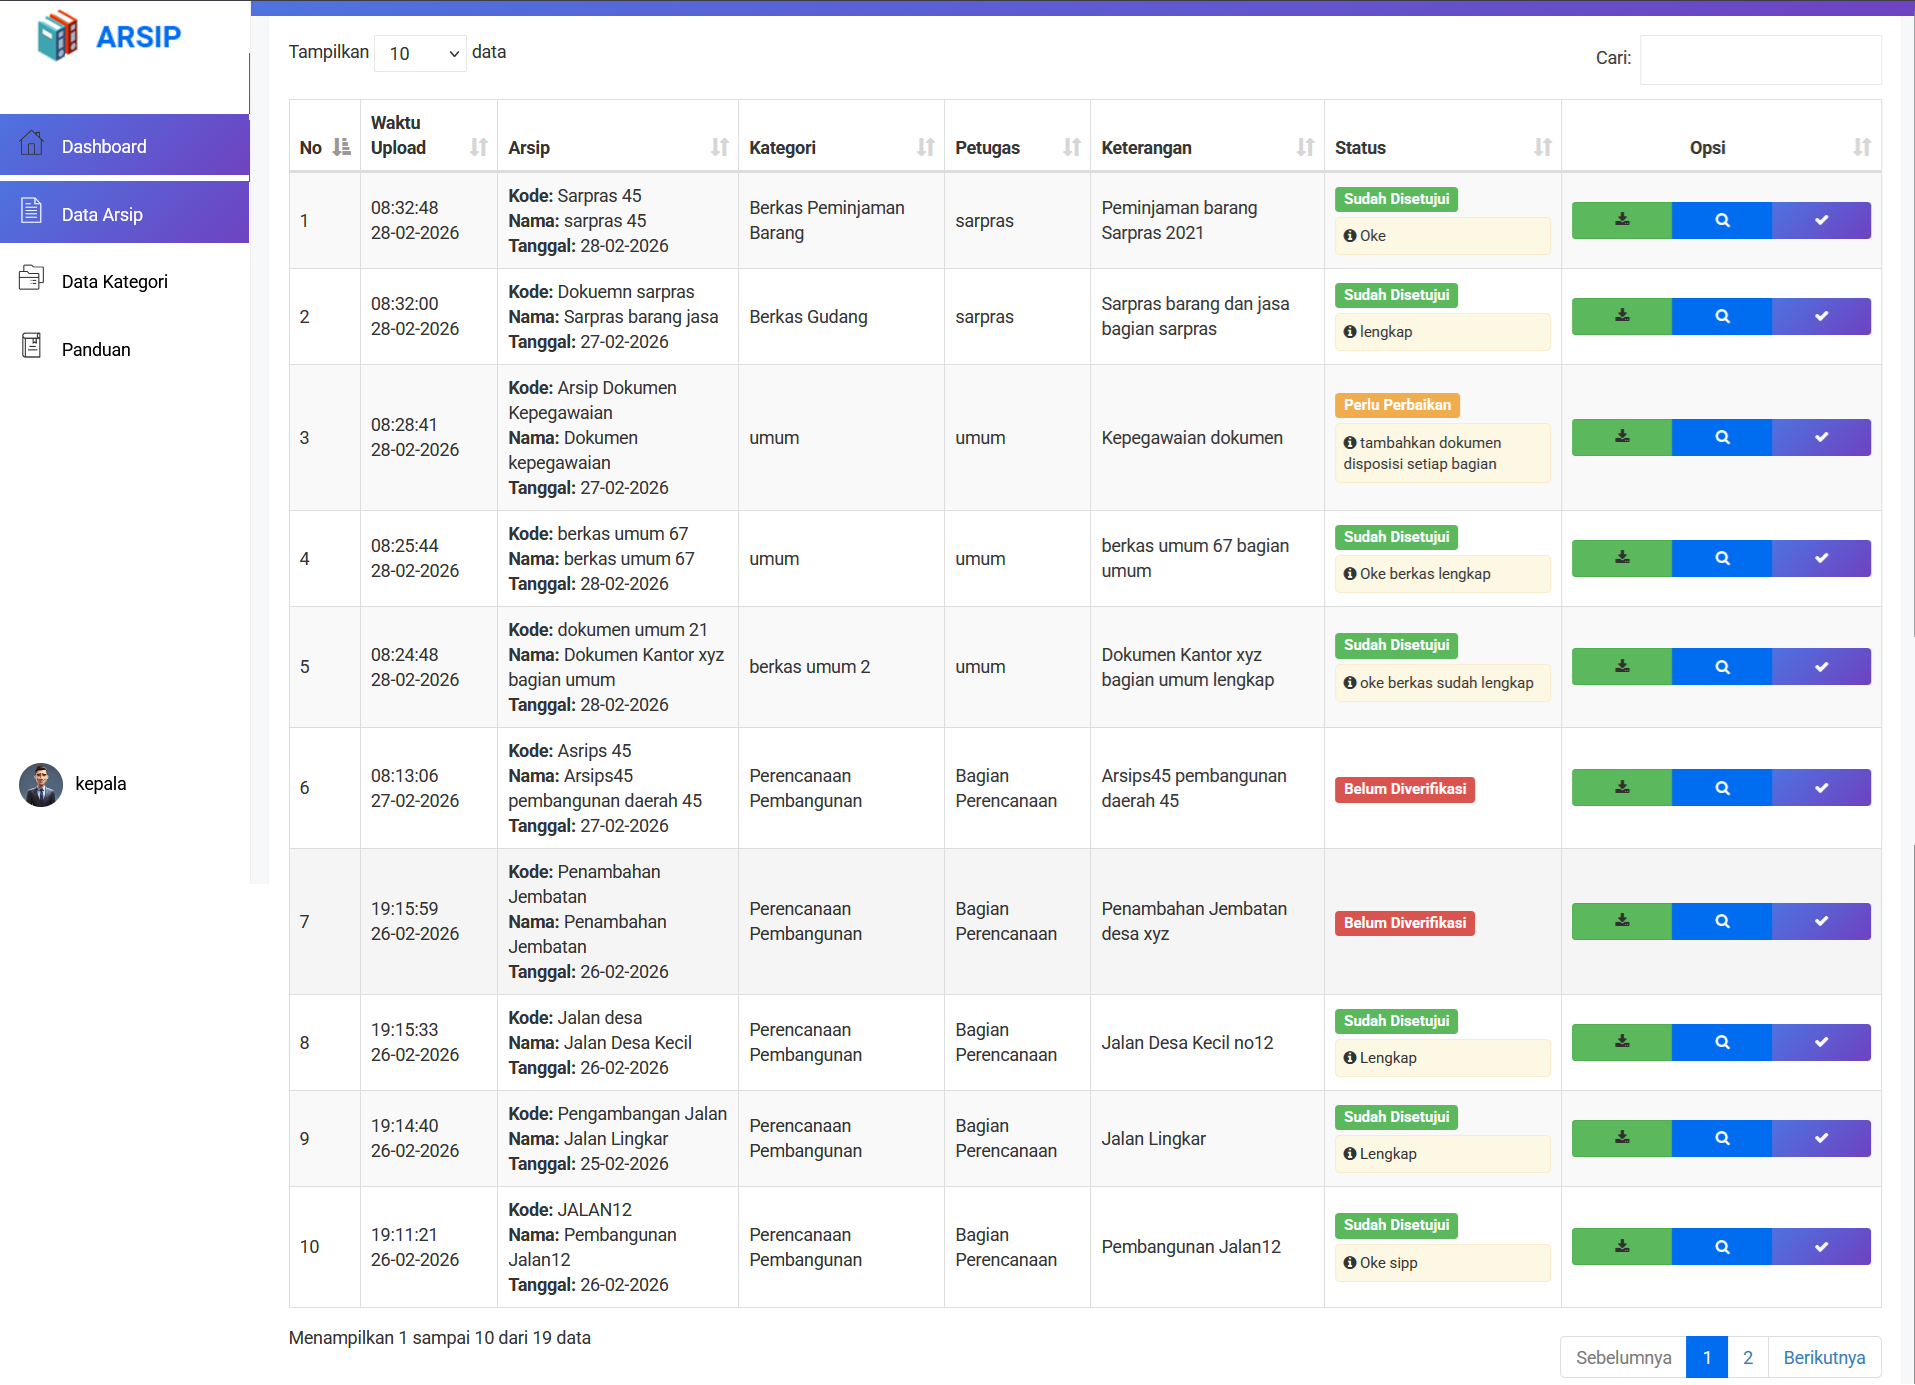Viewport: 1915px width, 1385px height.
Task: Sort table by Kategori column
Action: pos(841,136)
